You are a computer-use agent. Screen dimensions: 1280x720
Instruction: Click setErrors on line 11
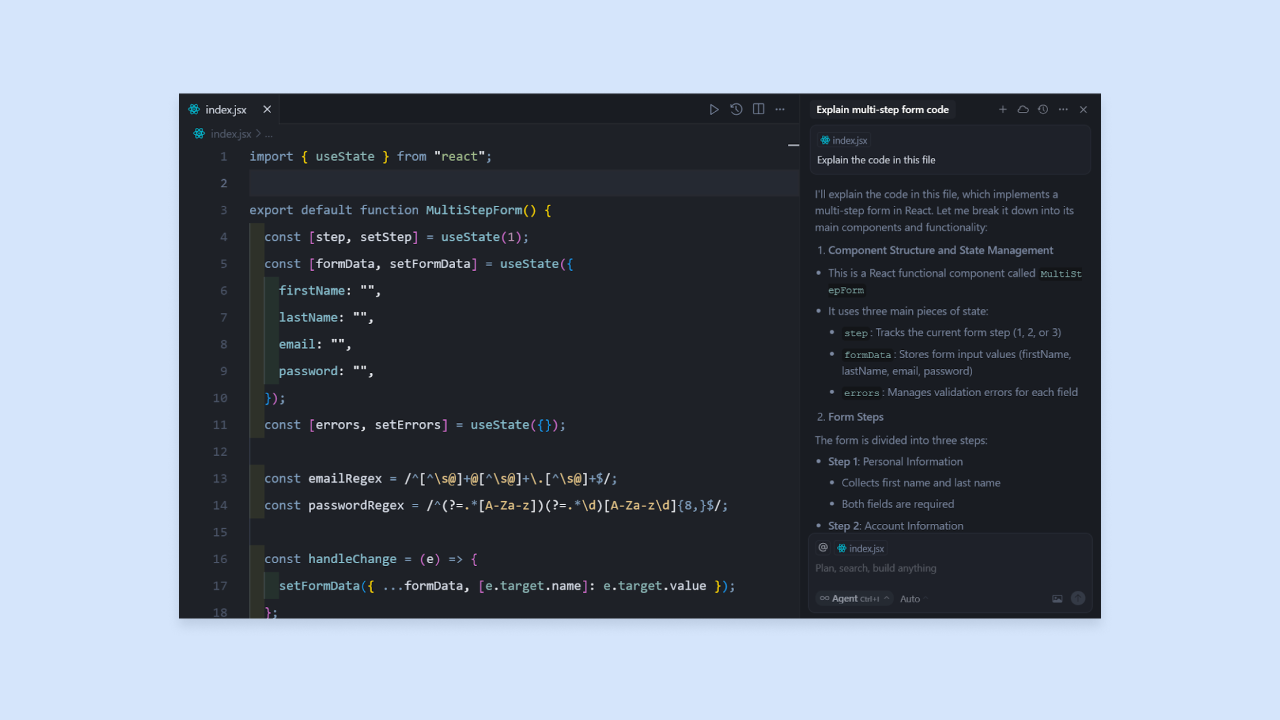coord(408,424)
